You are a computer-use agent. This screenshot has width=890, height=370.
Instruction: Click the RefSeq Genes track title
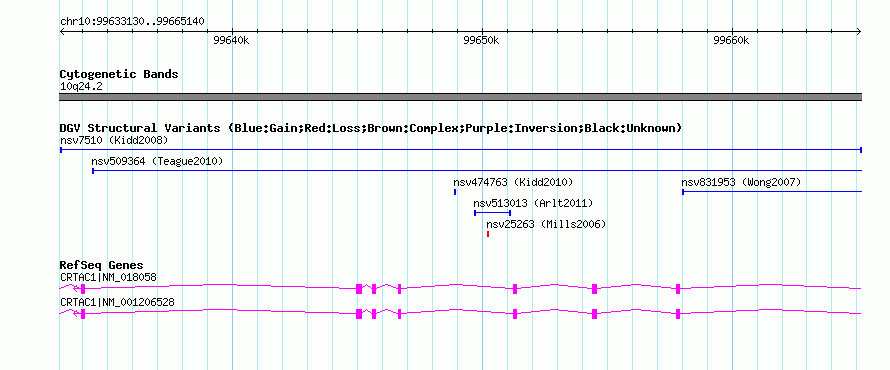(x=102, y=265)
